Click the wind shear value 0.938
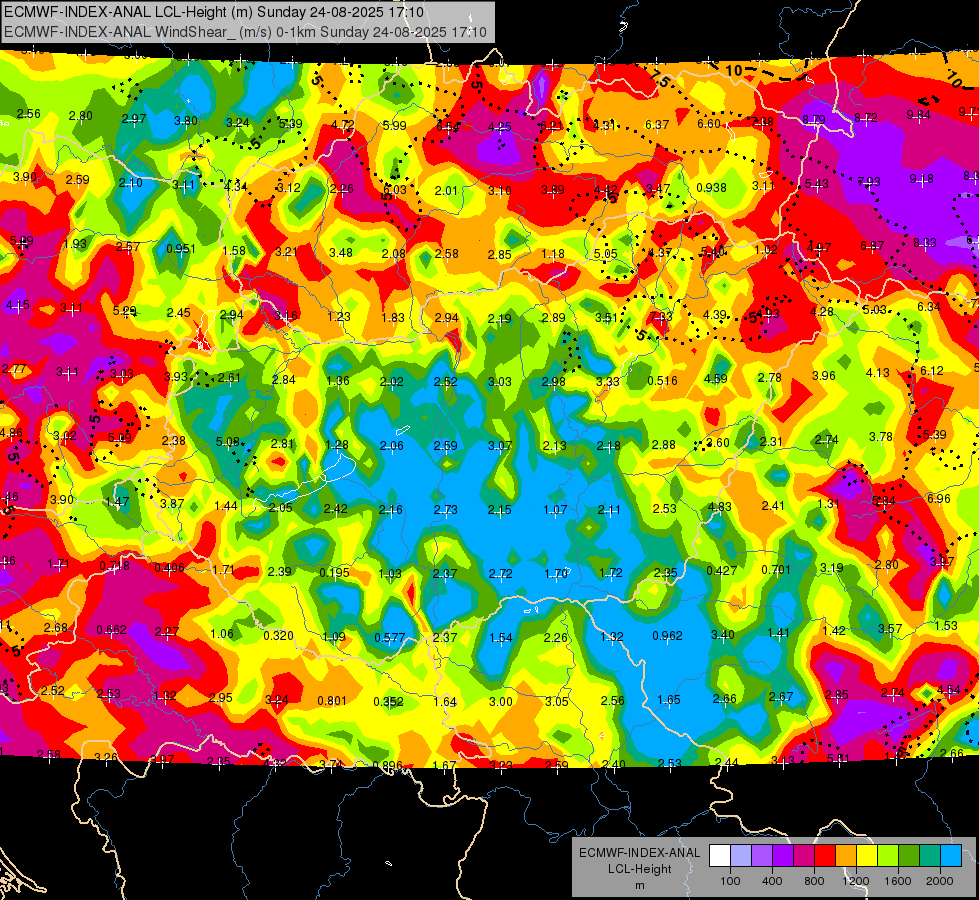 (711, 187)
